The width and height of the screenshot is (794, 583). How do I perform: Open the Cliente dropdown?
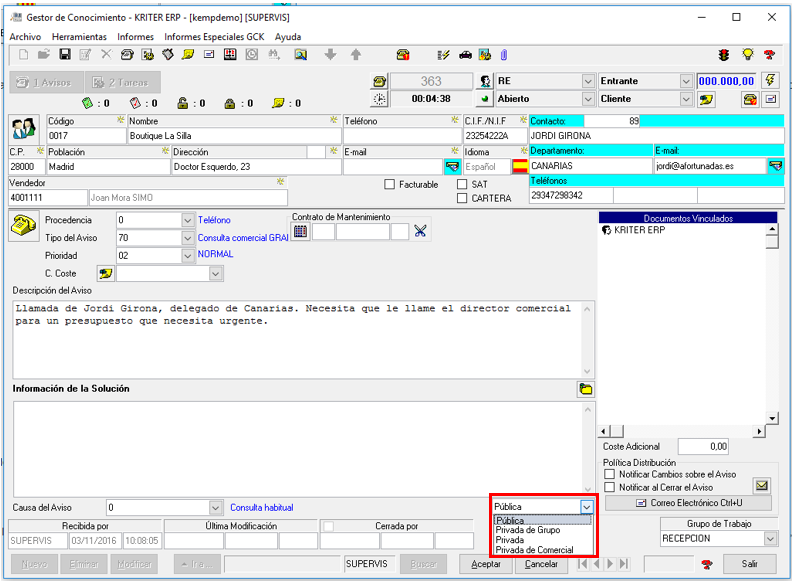(686, 99)
